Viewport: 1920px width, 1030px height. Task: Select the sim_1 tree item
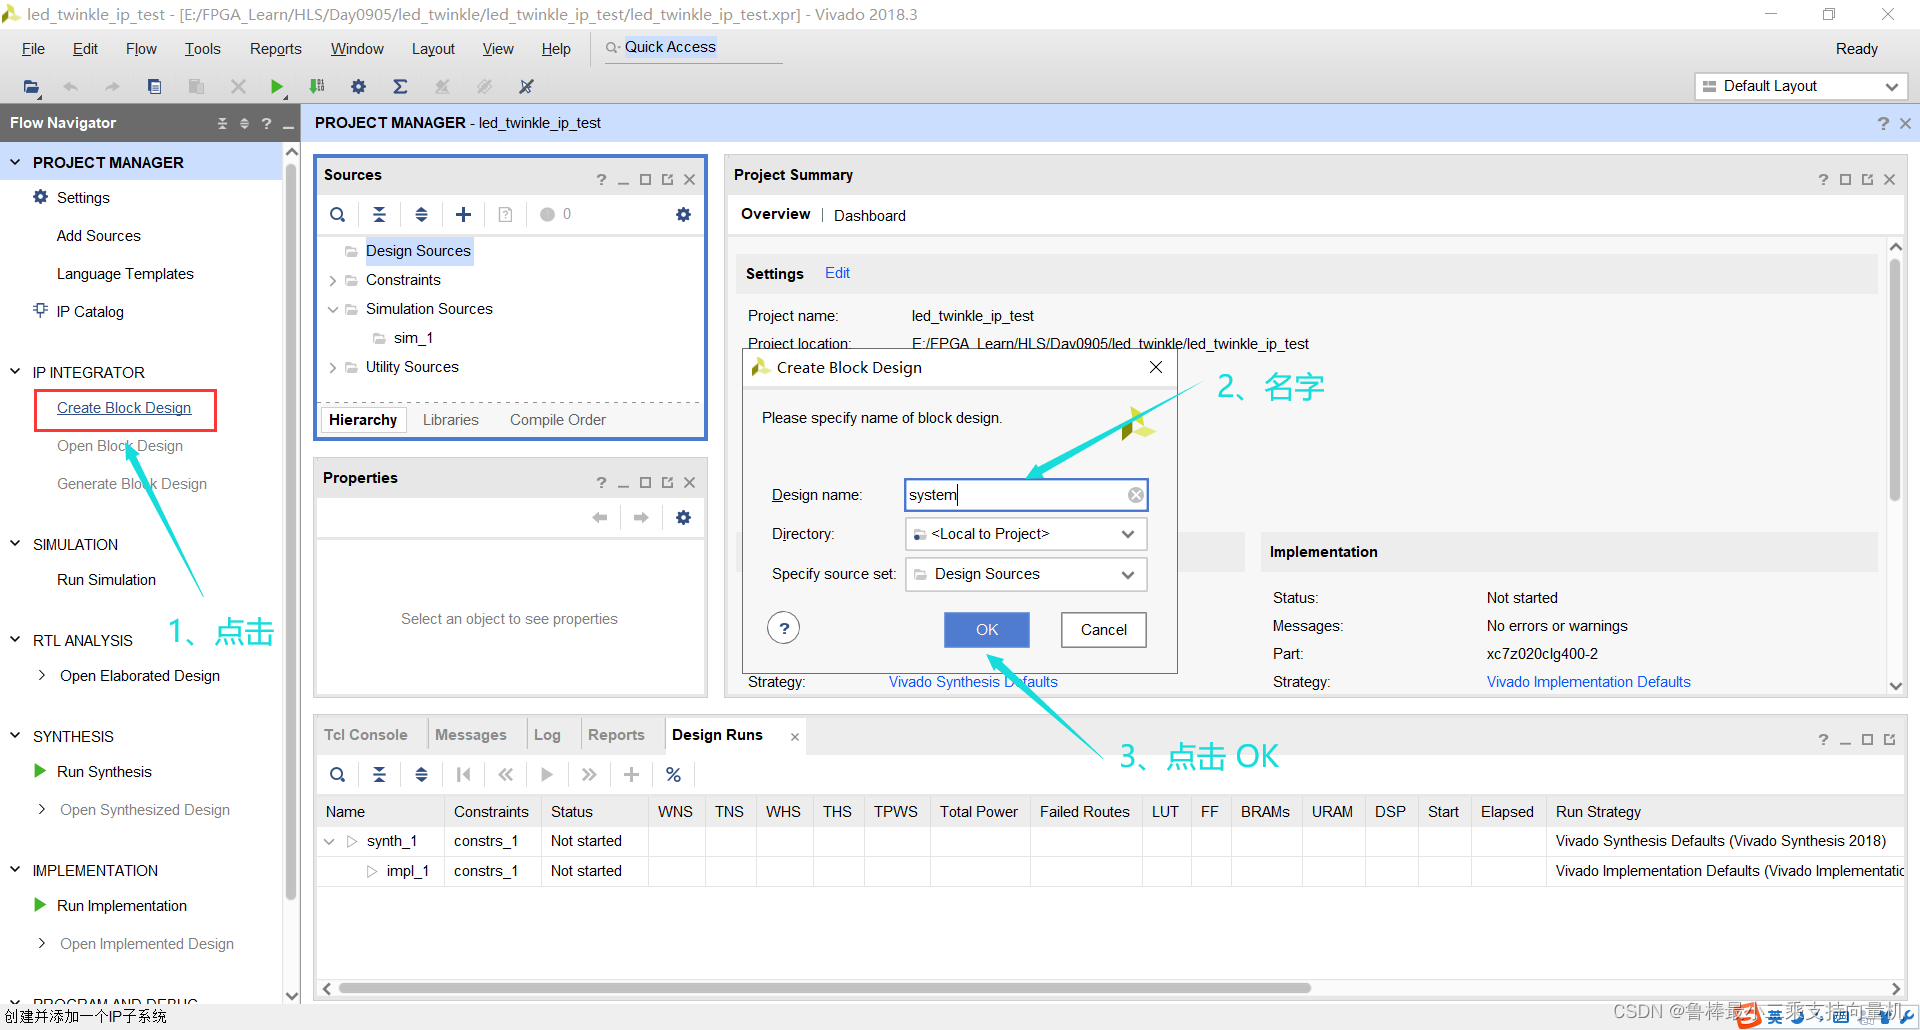[x=413, y=338]
